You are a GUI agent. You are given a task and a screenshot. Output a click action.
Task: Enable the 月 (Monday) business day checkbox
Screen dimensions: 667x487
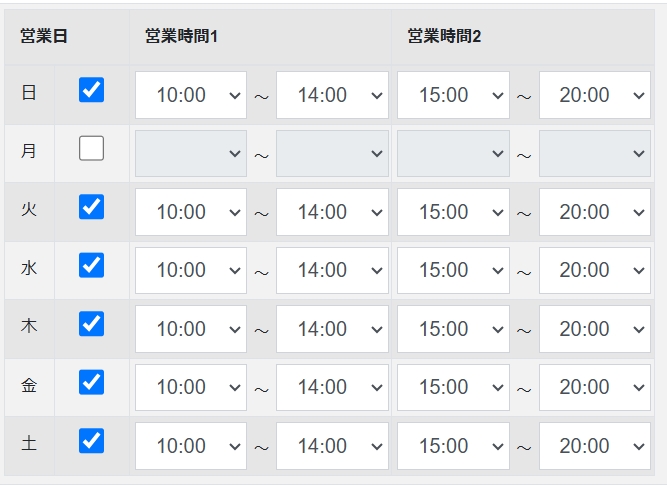tap(91, 149)
